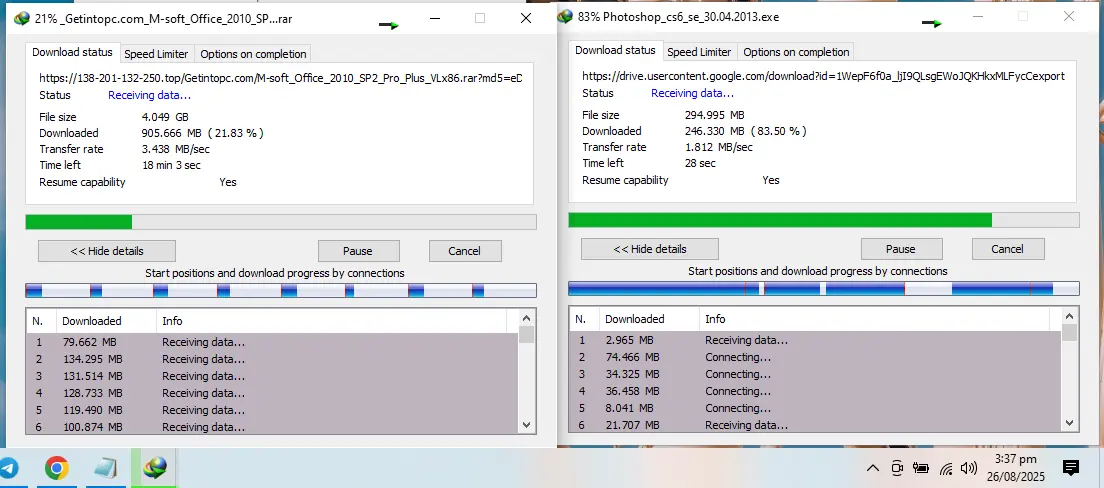This screenshot has width=1104, height=488.
Task: Switch to Speed Limiter tab in Office download
Action: 156,54
